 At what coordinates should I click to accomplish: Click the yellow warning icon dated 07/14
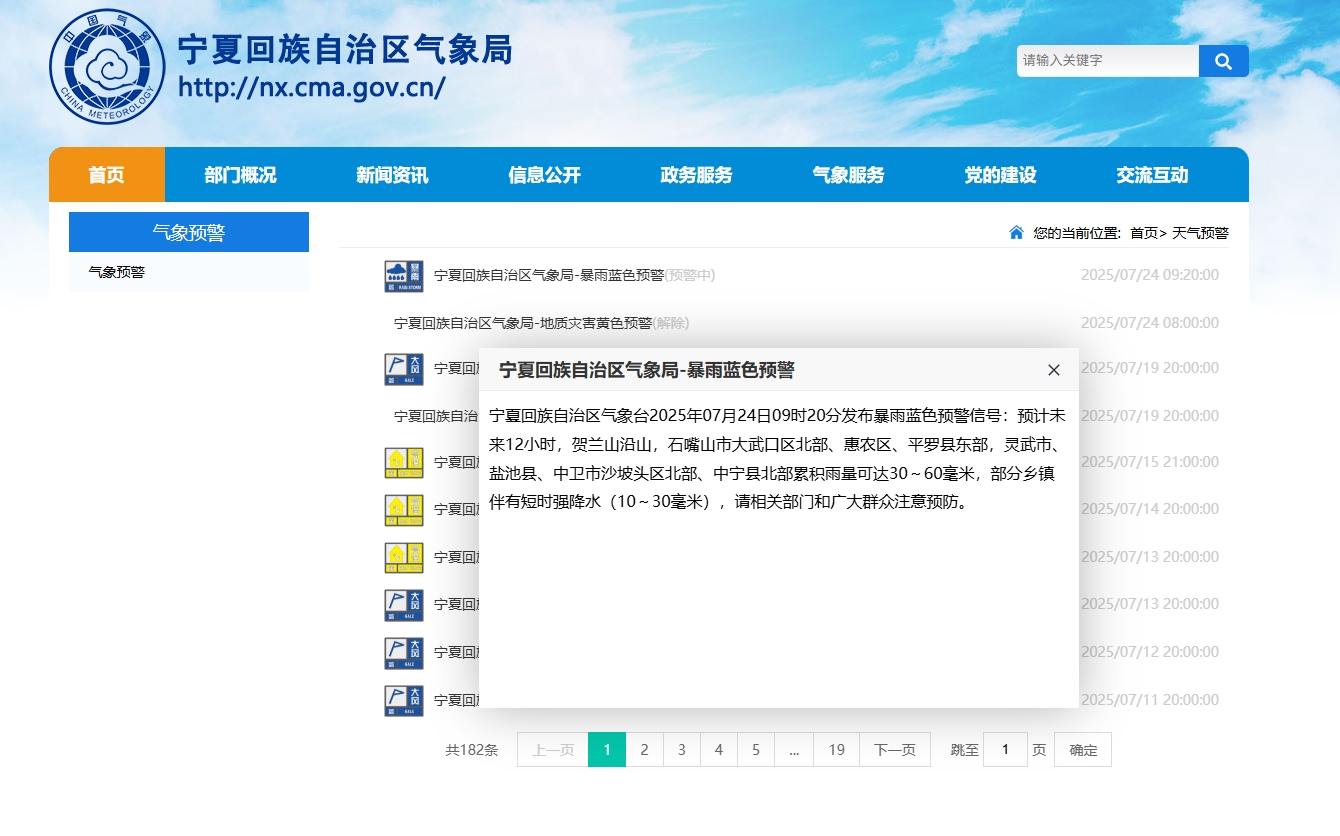pyautogui.click(x=404, y=510)
